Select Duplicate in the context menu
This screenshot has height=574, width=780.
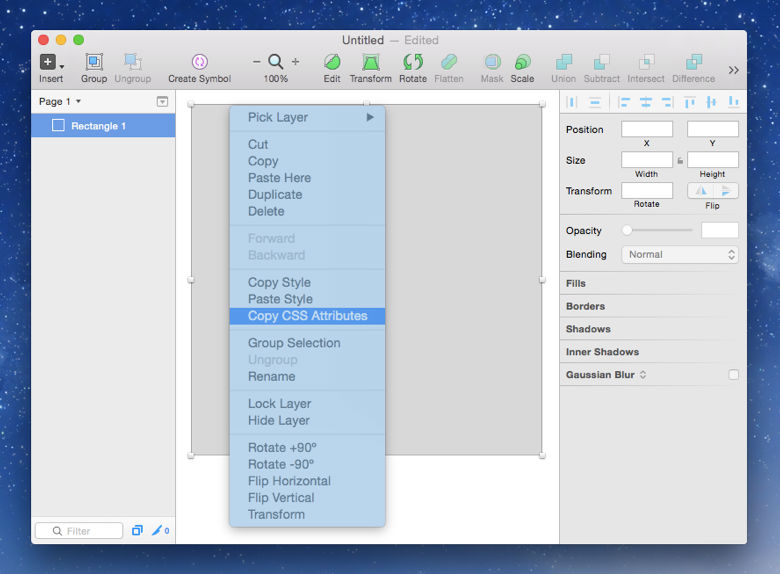point(275,195)
